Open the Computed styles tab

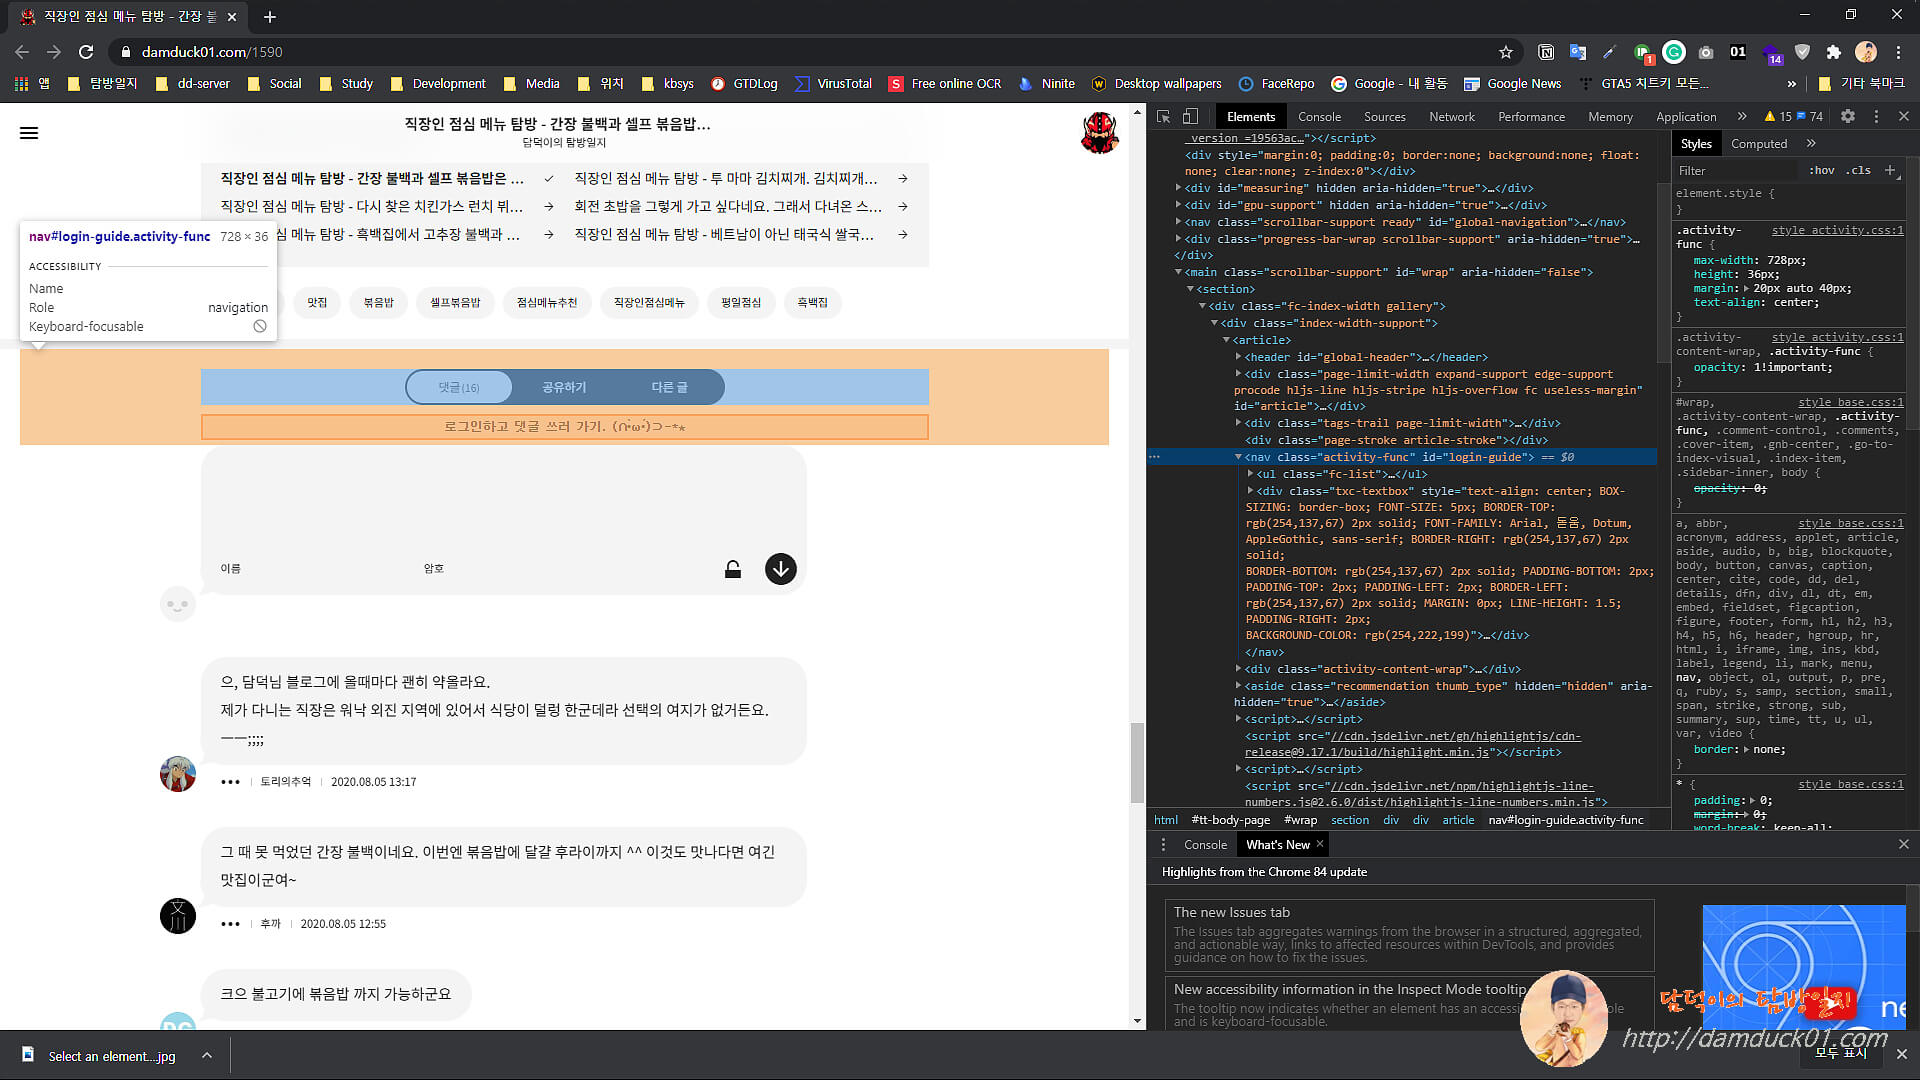(x=1758, y=144)
